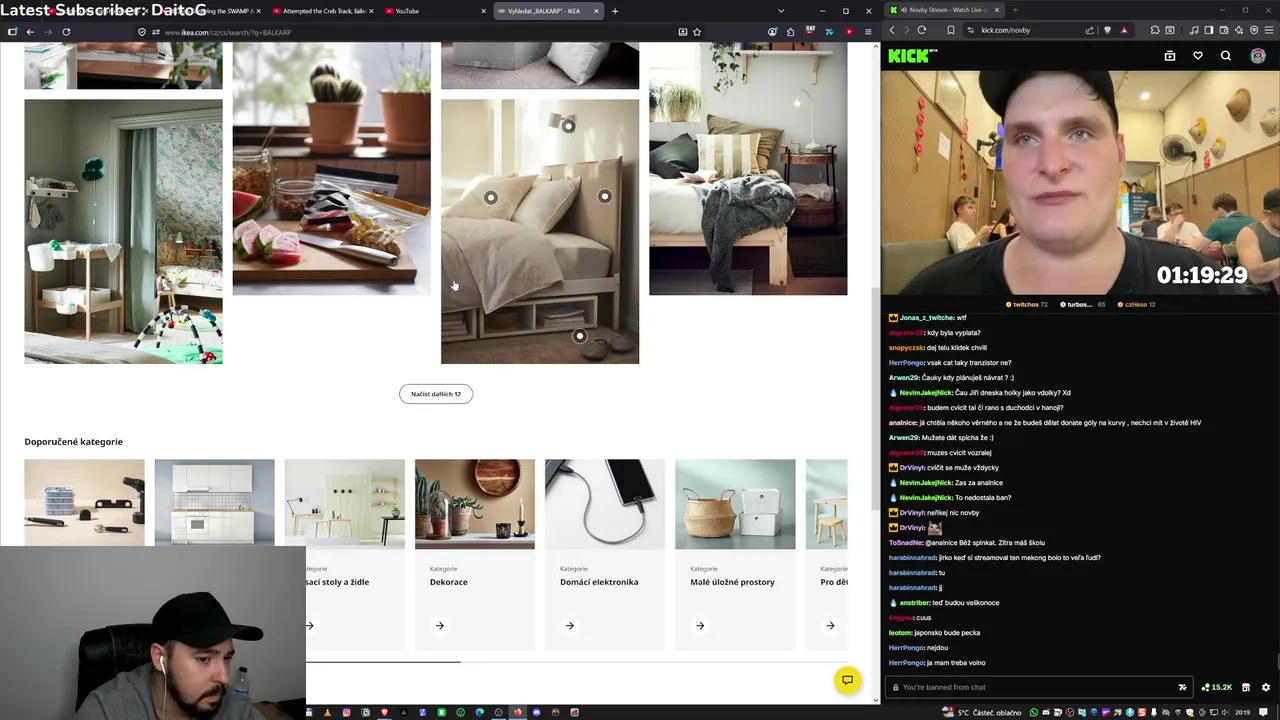The height and width of the screenshot is (720, 1280).
Task: Open the Kick search magnifier icon
Action: [1226, 56]
